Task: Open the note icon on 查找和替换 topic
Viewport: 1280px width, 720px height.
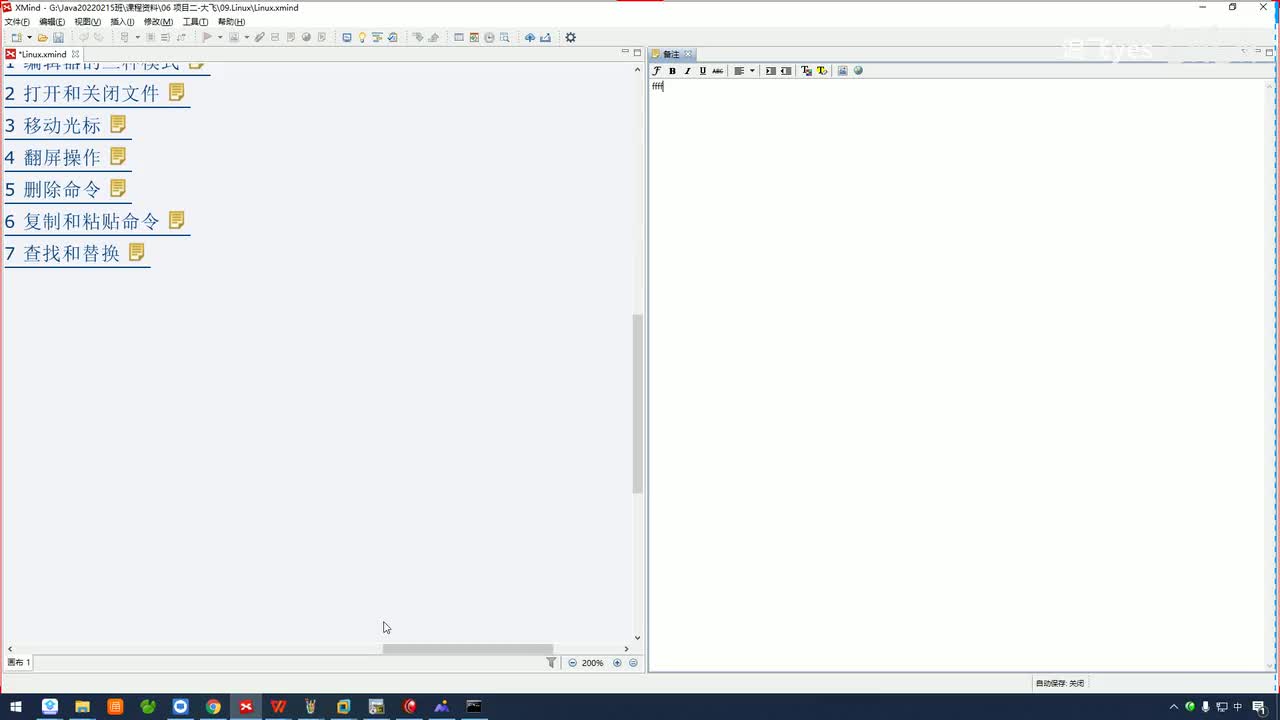Action: 137,252
